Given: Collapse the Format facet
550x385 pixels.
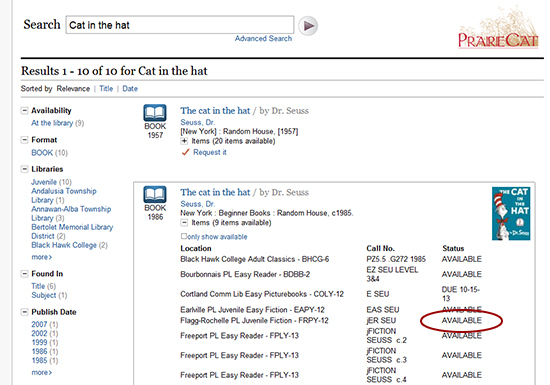Looking at the screenshot, I should [24, 140].
